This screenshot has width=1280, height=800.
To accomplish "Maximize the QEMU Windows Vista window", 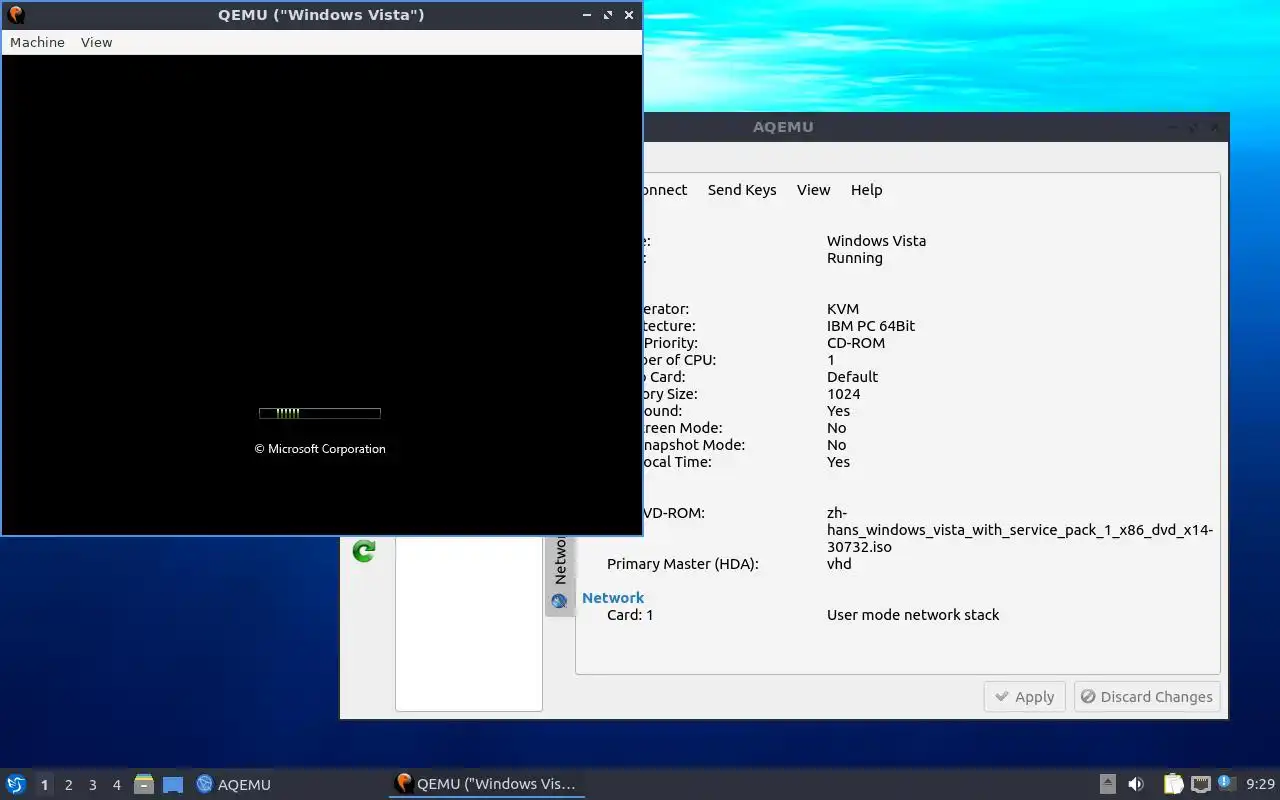I will [x=607, y=15].
